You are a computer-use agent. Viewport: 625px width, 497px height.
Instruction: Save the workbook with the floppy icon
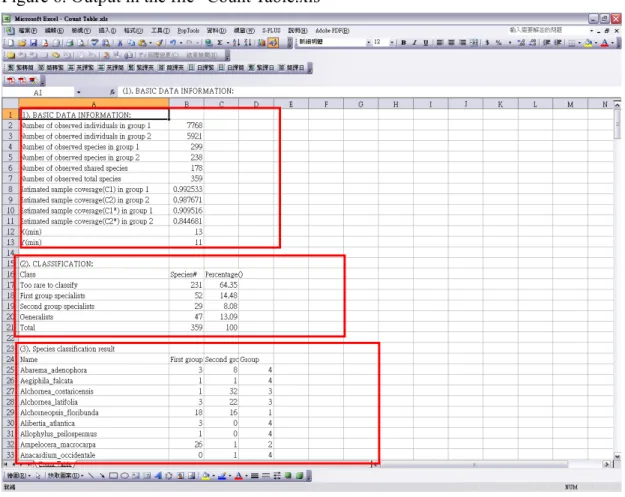(x=33, y=43)
